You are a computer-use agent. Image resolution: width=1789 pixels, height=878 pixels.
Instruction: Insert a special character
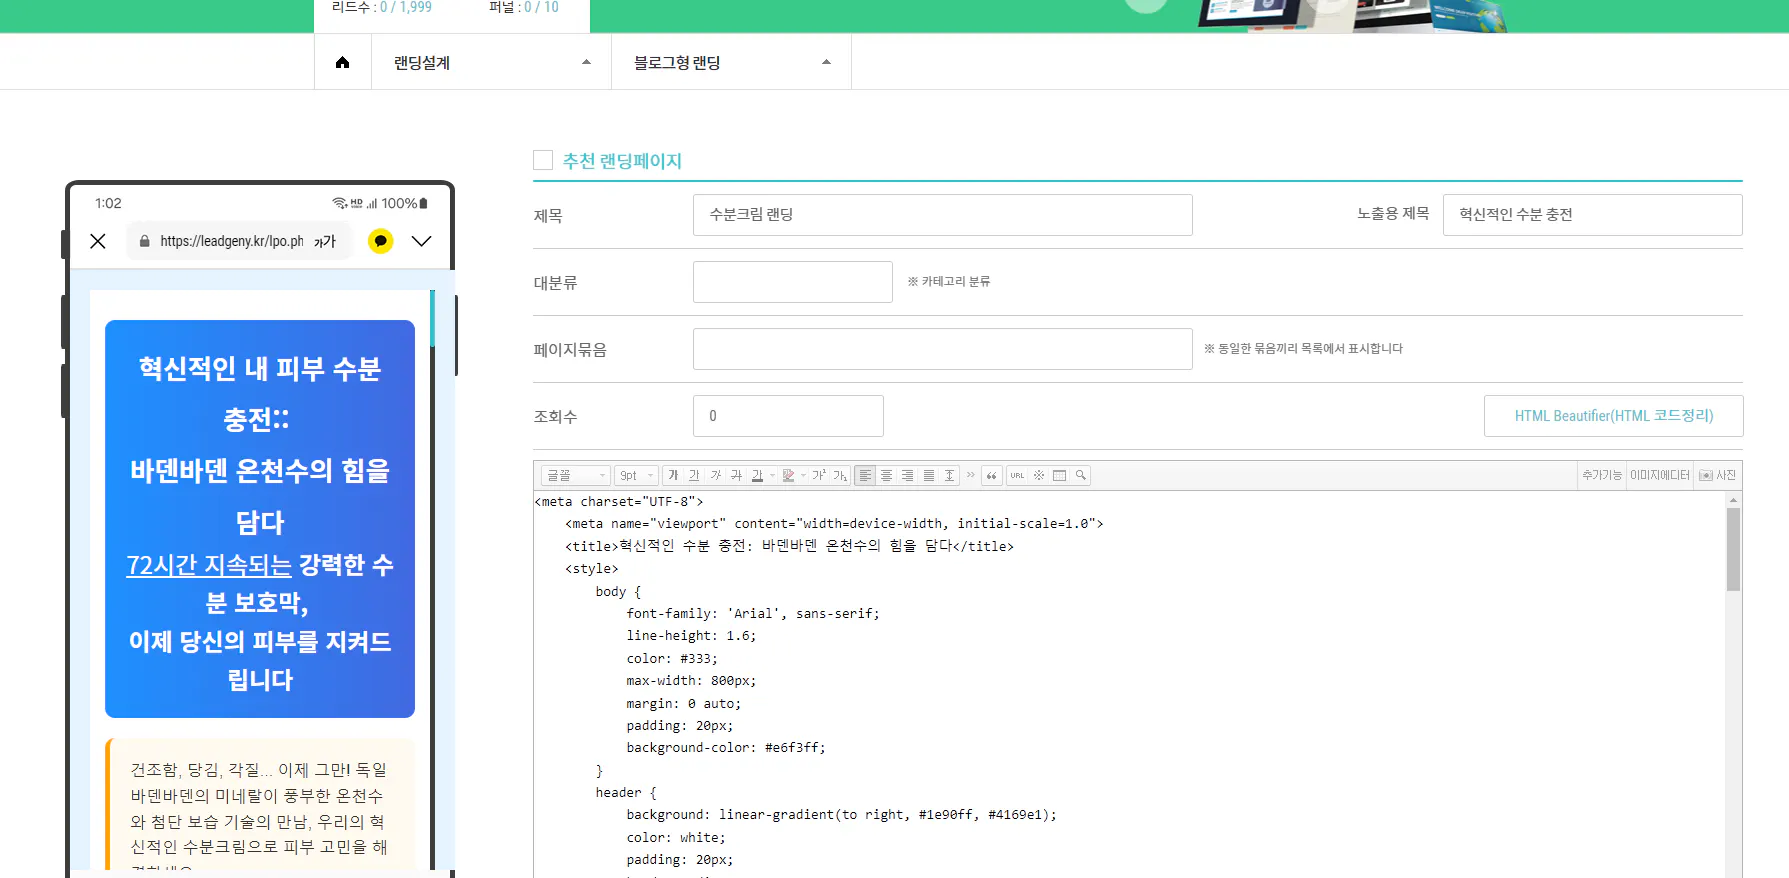pos(1039,475)
